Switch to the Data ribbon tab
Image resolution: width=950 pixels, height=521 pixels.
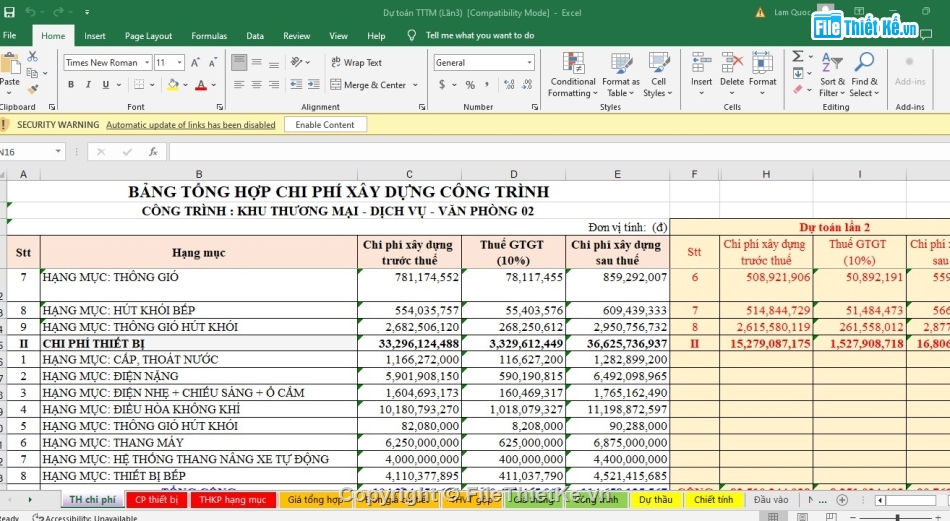255,36
